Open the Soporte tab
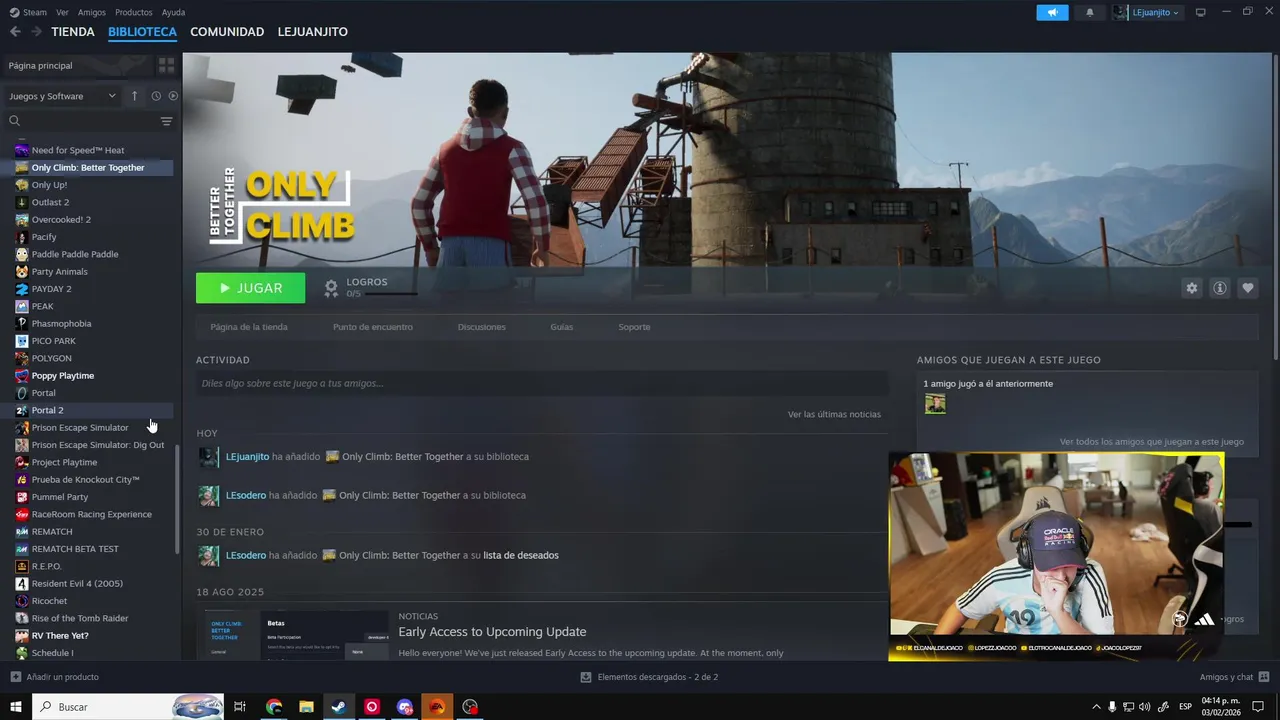This screenshot has height=720, width=1280. point(634,327)
